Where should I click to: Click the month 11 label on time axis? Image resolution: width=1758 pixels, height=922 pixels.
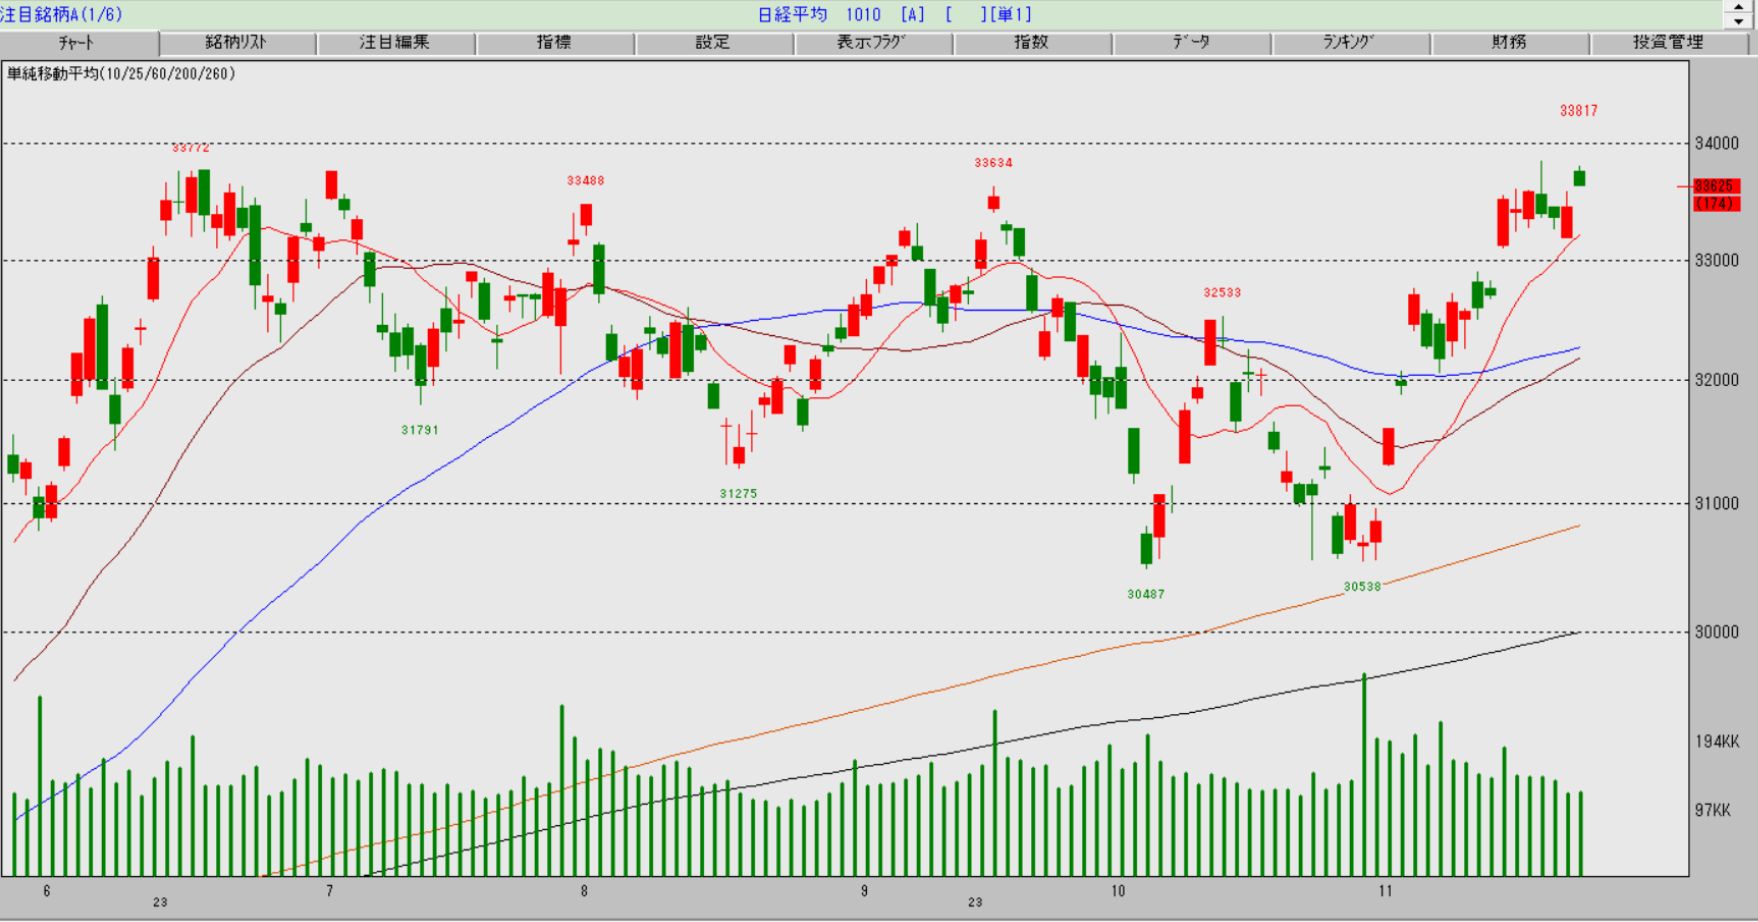pyautogui.click(x=1385, y=890)
